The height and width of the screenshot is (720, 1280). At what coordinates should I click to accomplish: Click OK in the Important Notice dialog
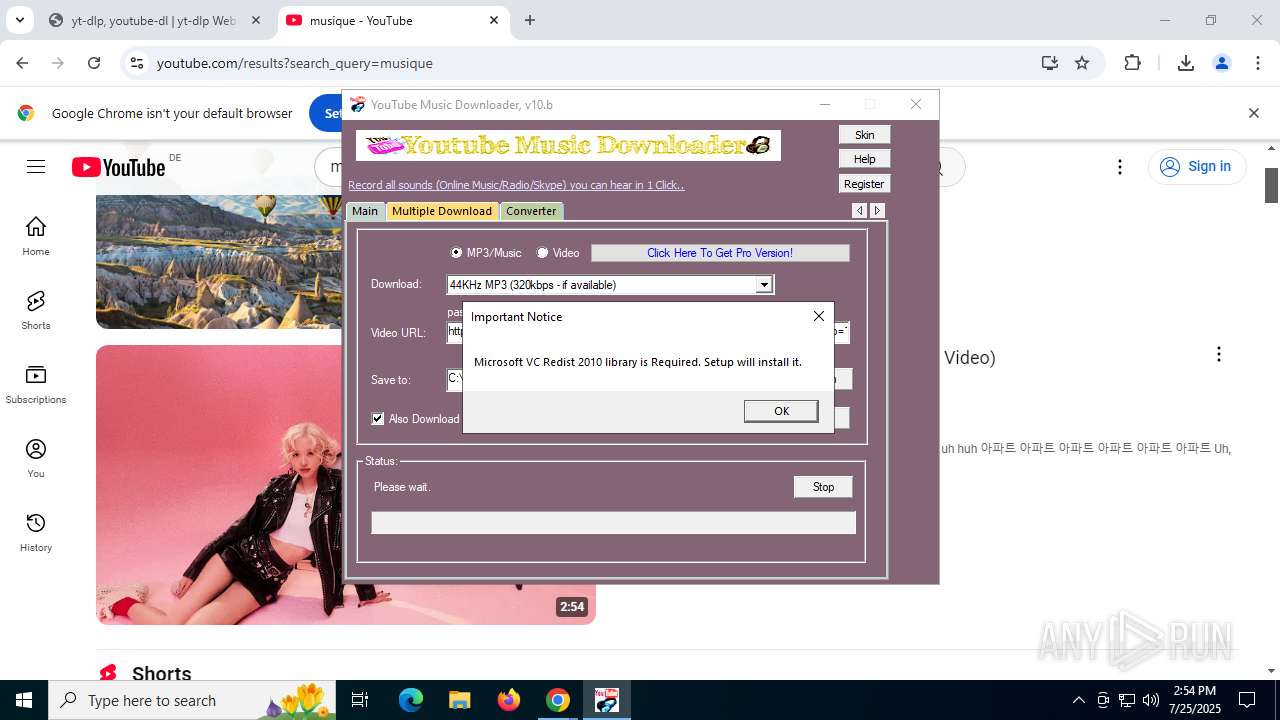(x=781, y=411)
